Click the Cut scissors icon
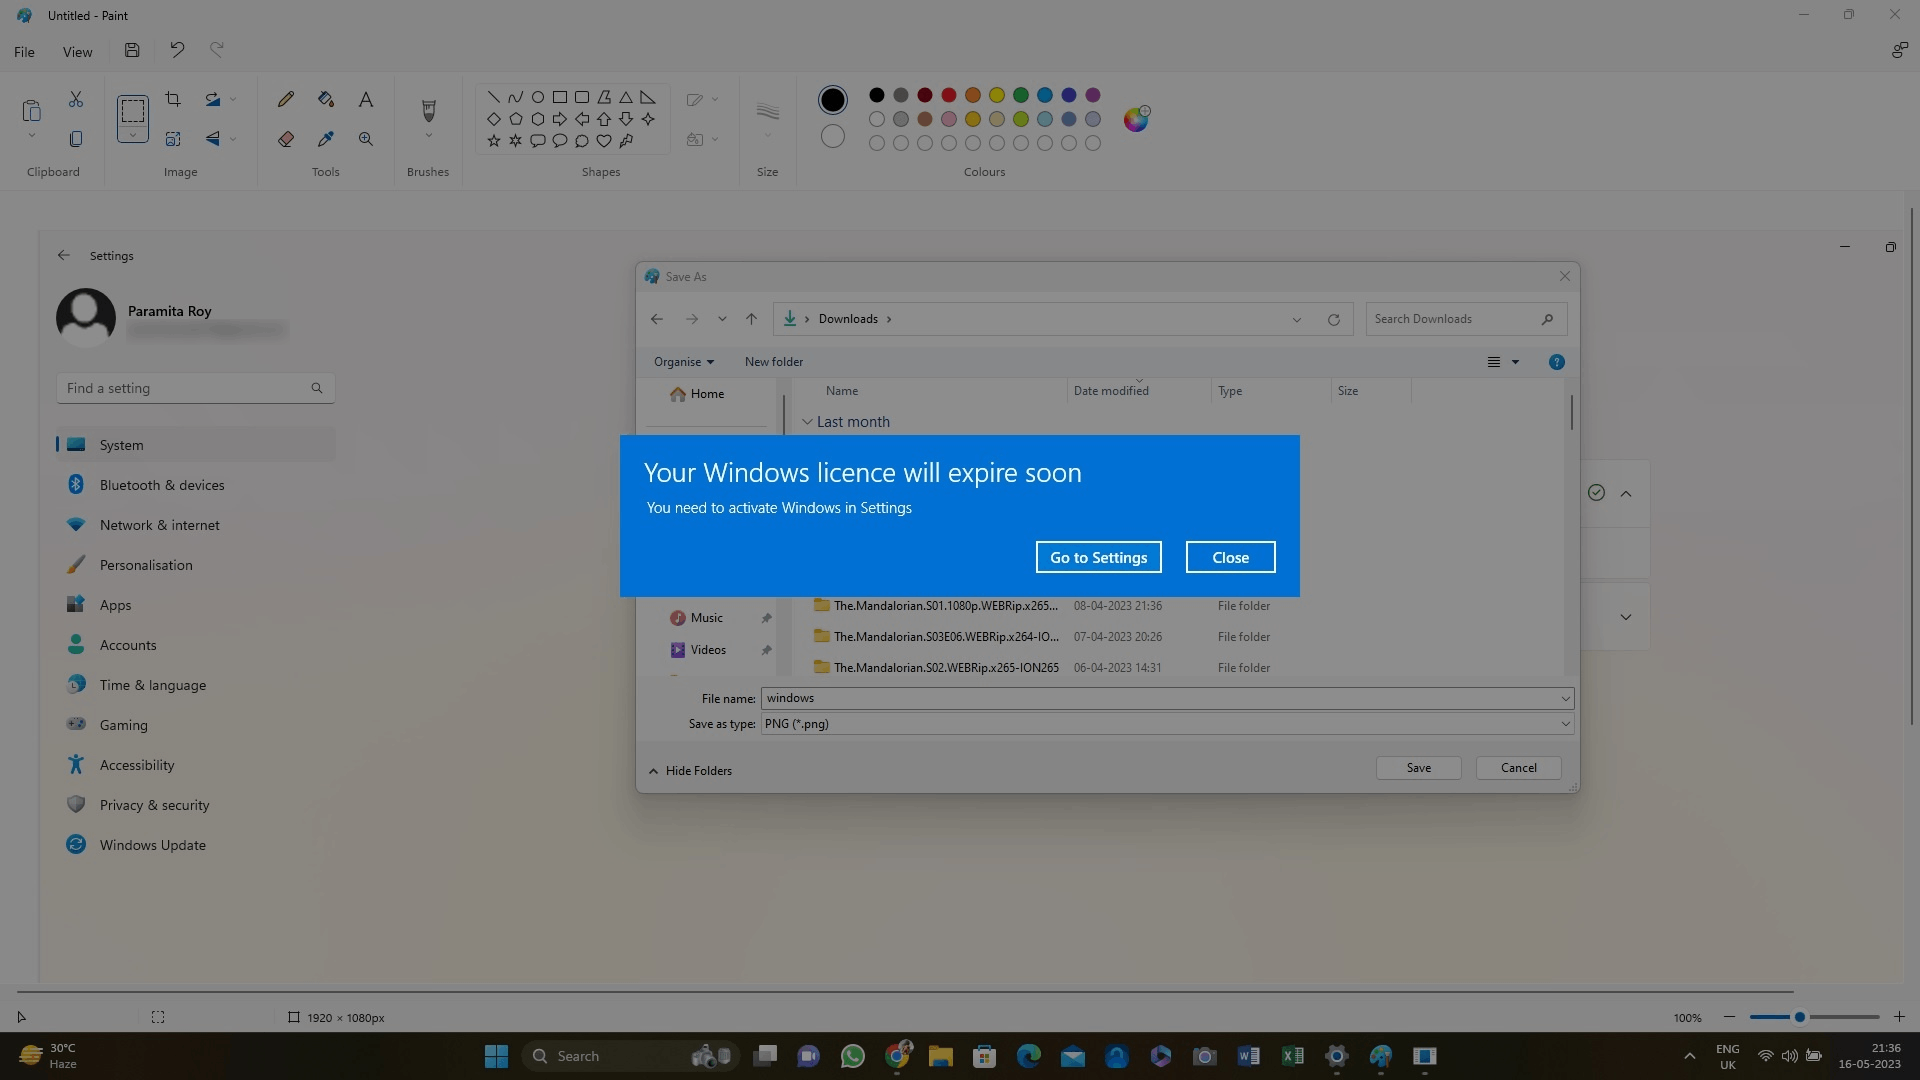 pyautogui.click(x=76, y=99)
